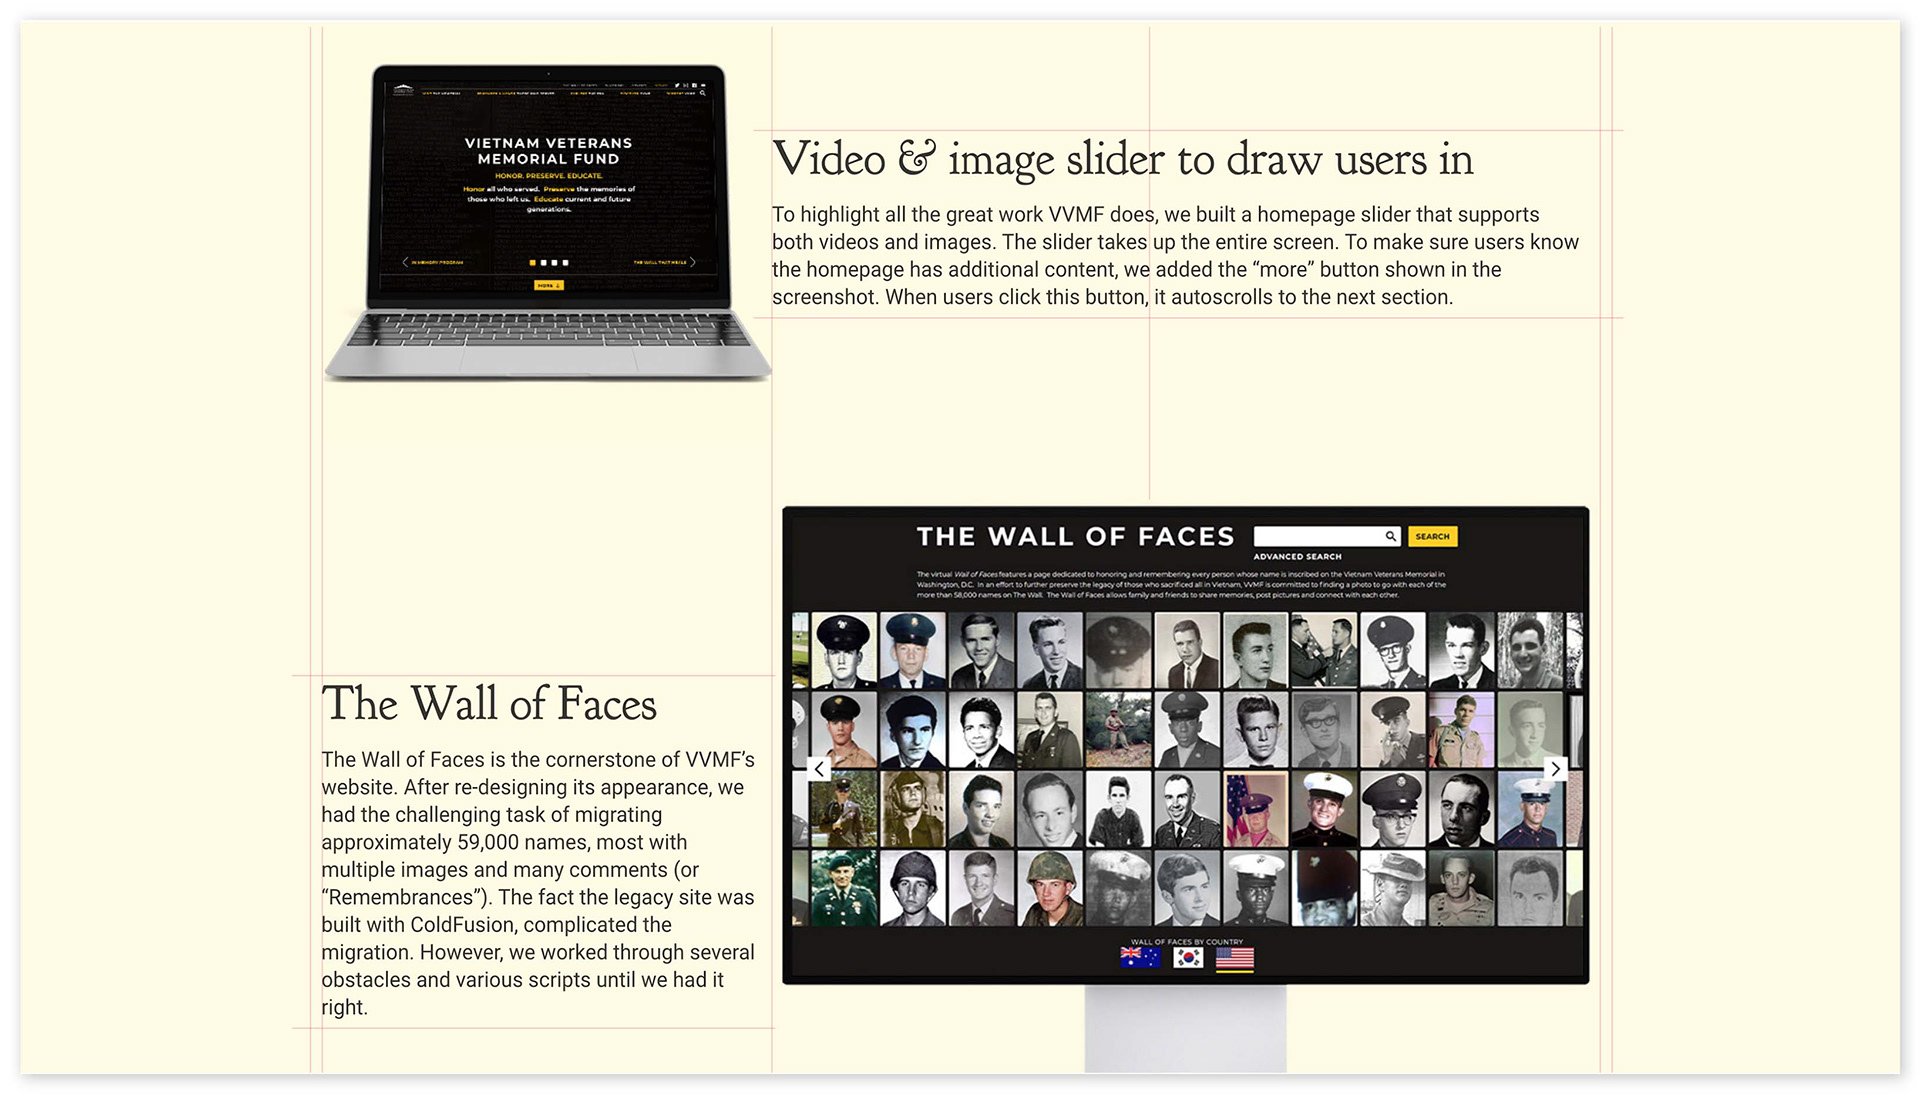Open the photo of soldier in camouflage helmet
Screen dimensions: 1920x1094
coord(1049,888)
